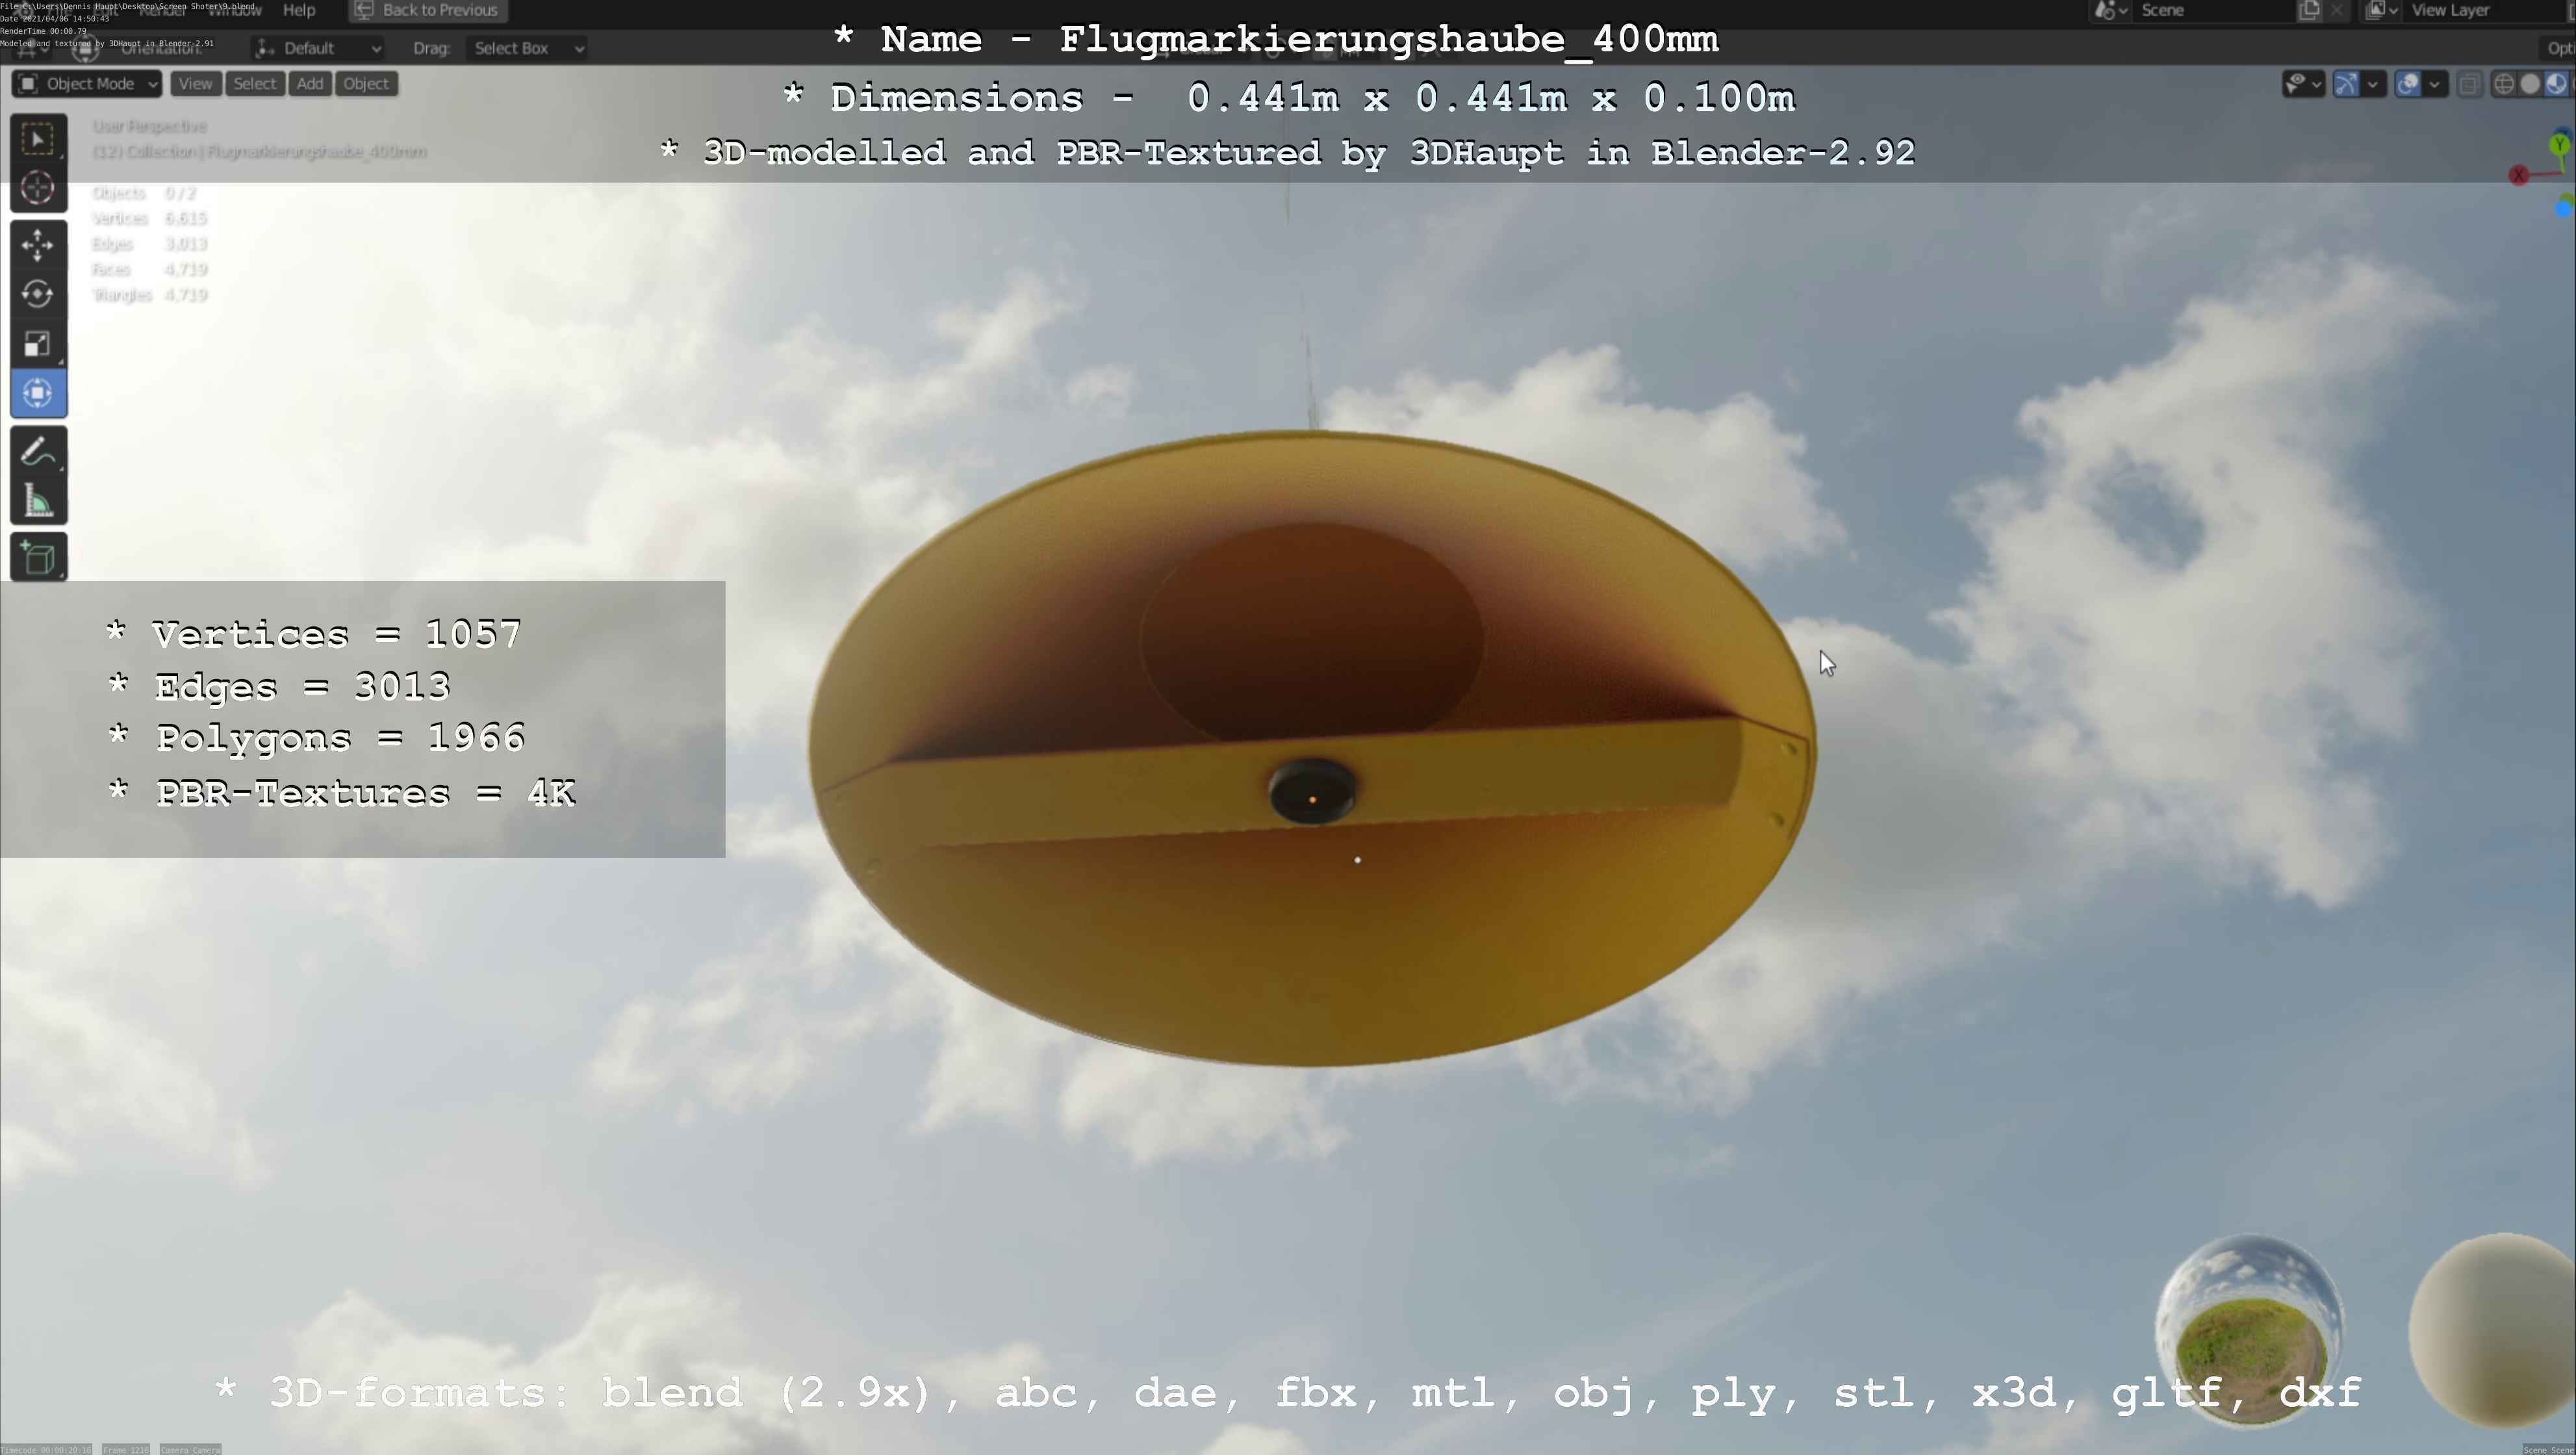Select the Select Box tool
This screenshot has width=2576, height=1455.
click(38, 139)
